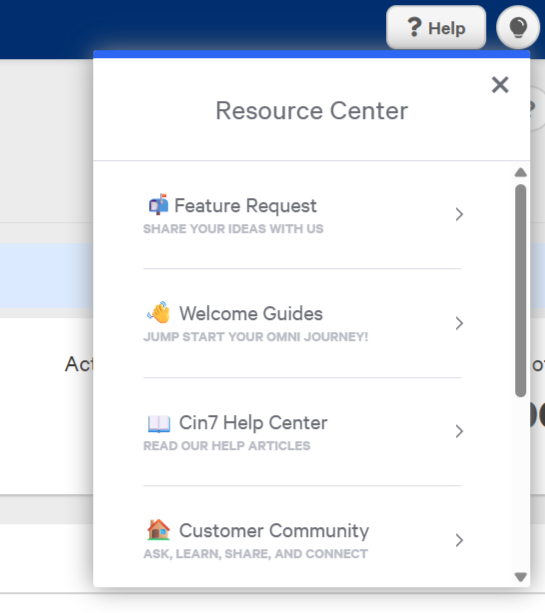The height and width of the screenshot is (613, 545).
Task: Click 'JUMP START YOUR OMNI JOURNEY!' subtitle
Action: 256,337
